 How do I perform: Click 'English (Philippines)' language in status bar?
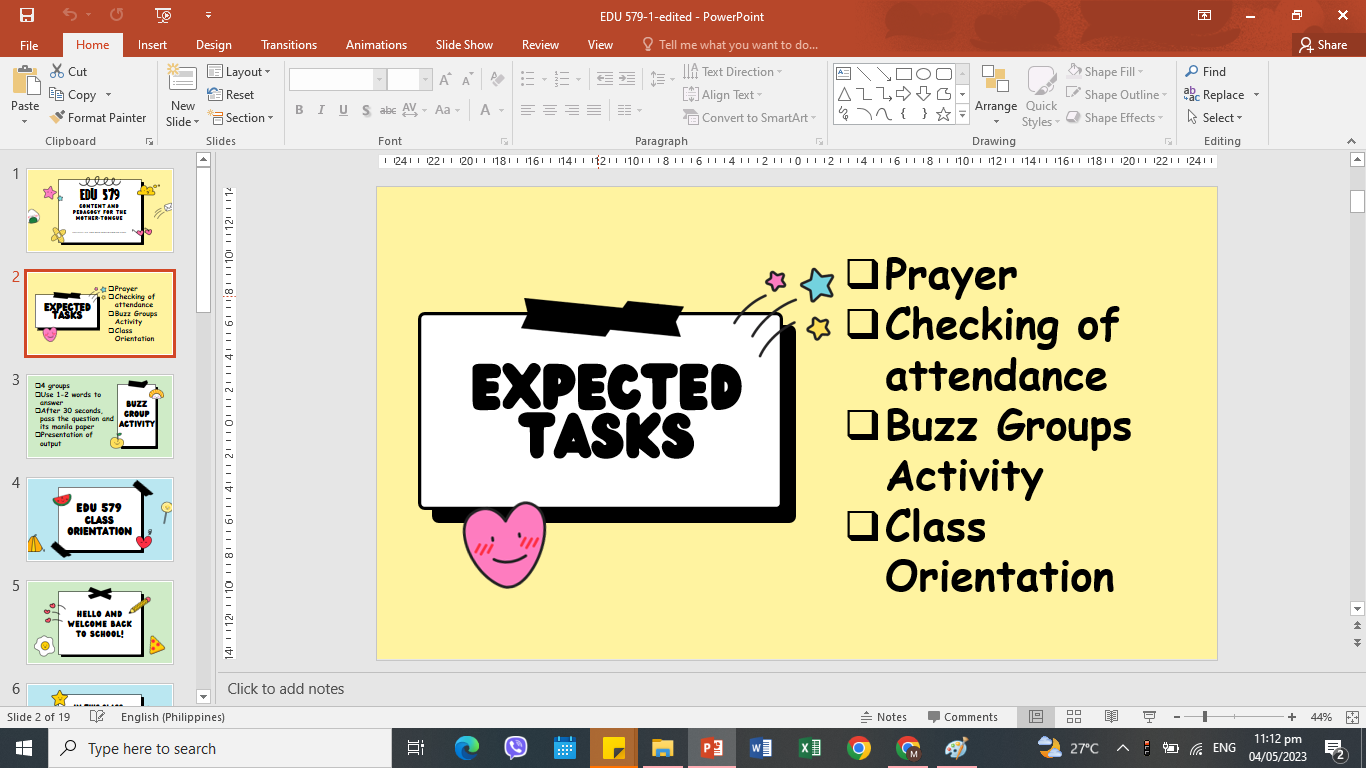(x=173, y=717)
